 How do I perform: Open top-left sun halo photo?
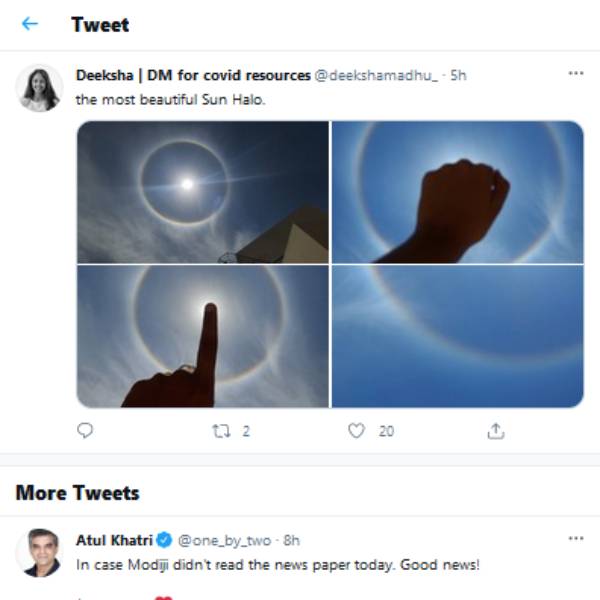(203, 192)
